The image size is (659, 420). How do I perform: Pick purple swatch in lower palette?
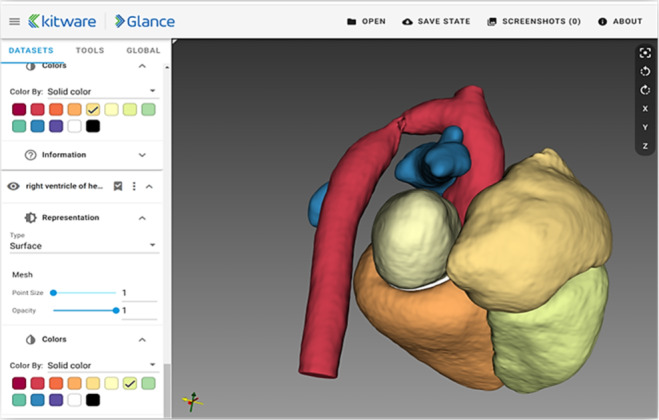coord(56,399)
